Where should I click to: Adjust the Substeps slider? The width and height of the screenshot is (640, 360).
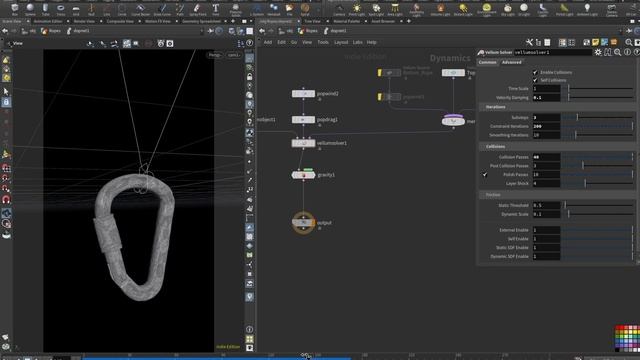pos(597,118)
